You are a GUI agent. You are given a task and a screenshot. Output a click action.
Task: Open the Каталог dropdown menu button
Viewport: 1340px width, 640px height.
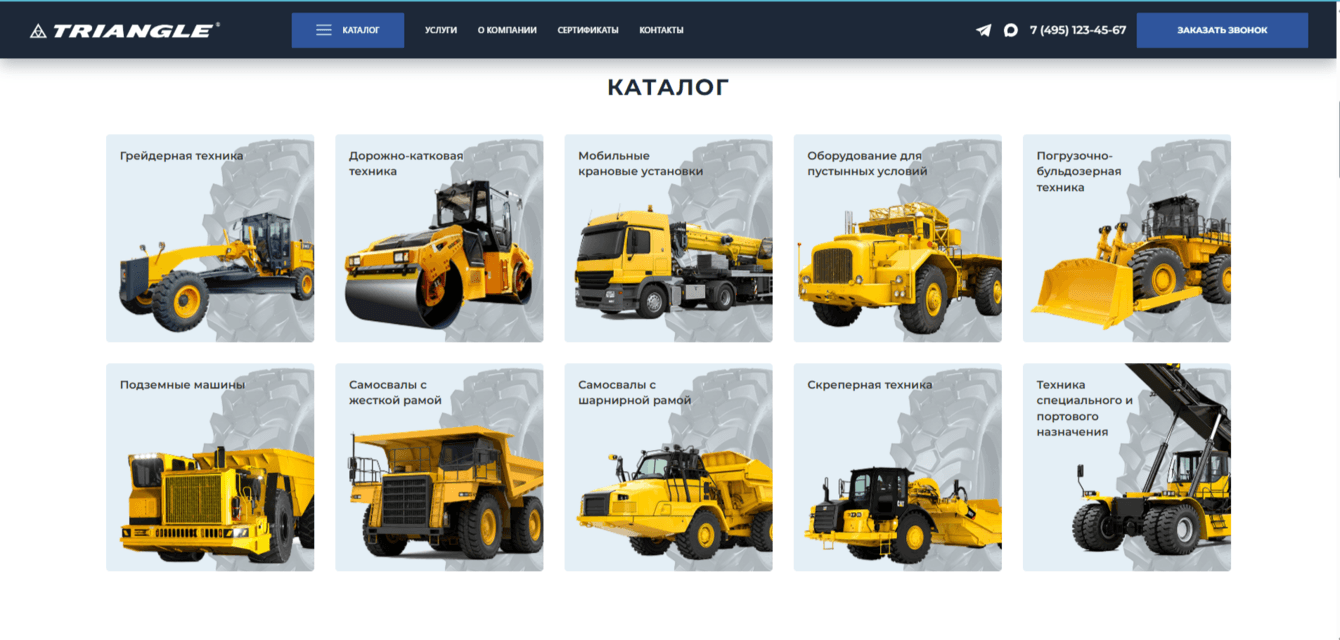point(348,30)
